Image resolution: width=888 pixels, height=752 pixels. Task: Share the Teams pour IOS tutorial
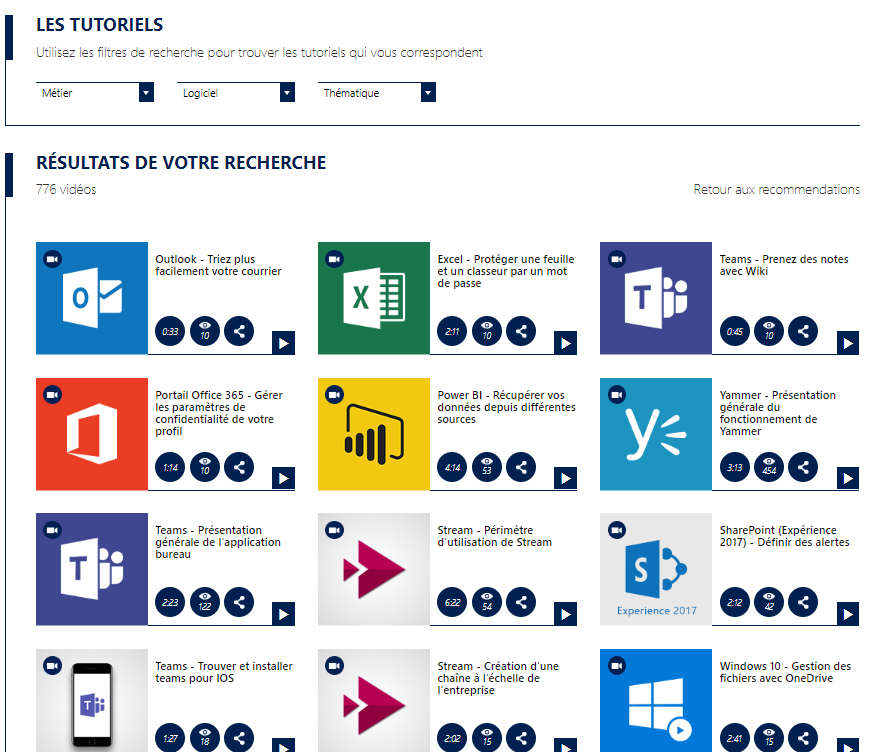click(x=239, y=738)
